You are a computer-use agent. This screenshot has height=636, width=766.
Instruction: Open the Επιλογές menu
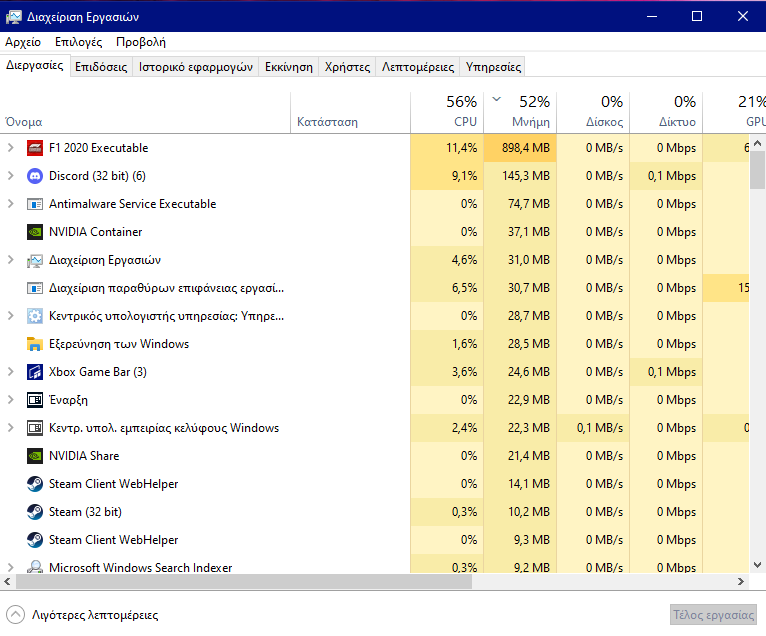pos(78,42)
